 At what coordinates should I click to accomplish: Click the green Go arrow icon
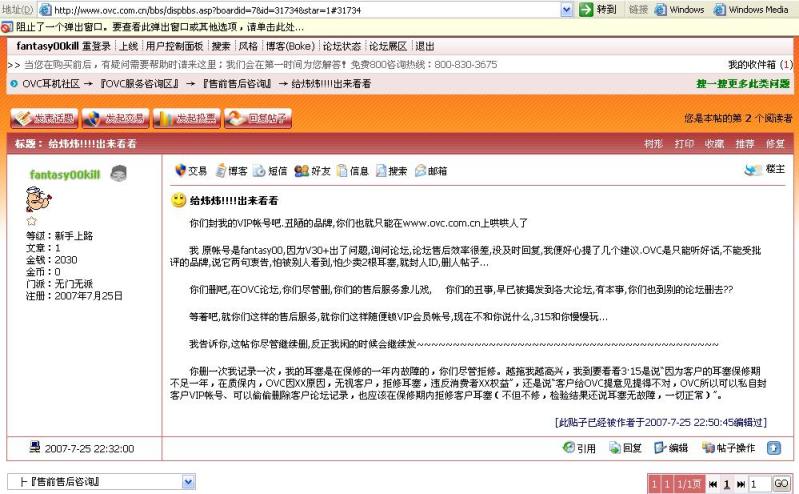tap(586, 9)
